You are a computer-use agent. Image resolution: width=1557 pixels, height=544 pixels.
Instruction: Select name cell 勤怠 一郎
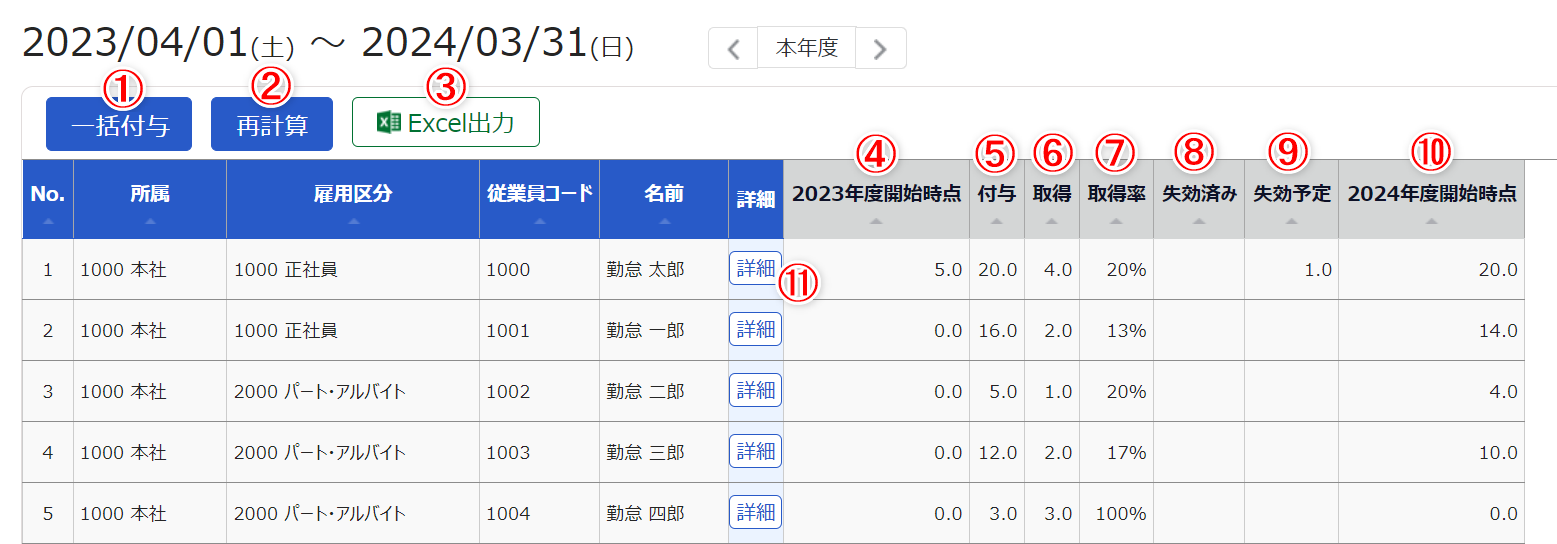point(664,330)
